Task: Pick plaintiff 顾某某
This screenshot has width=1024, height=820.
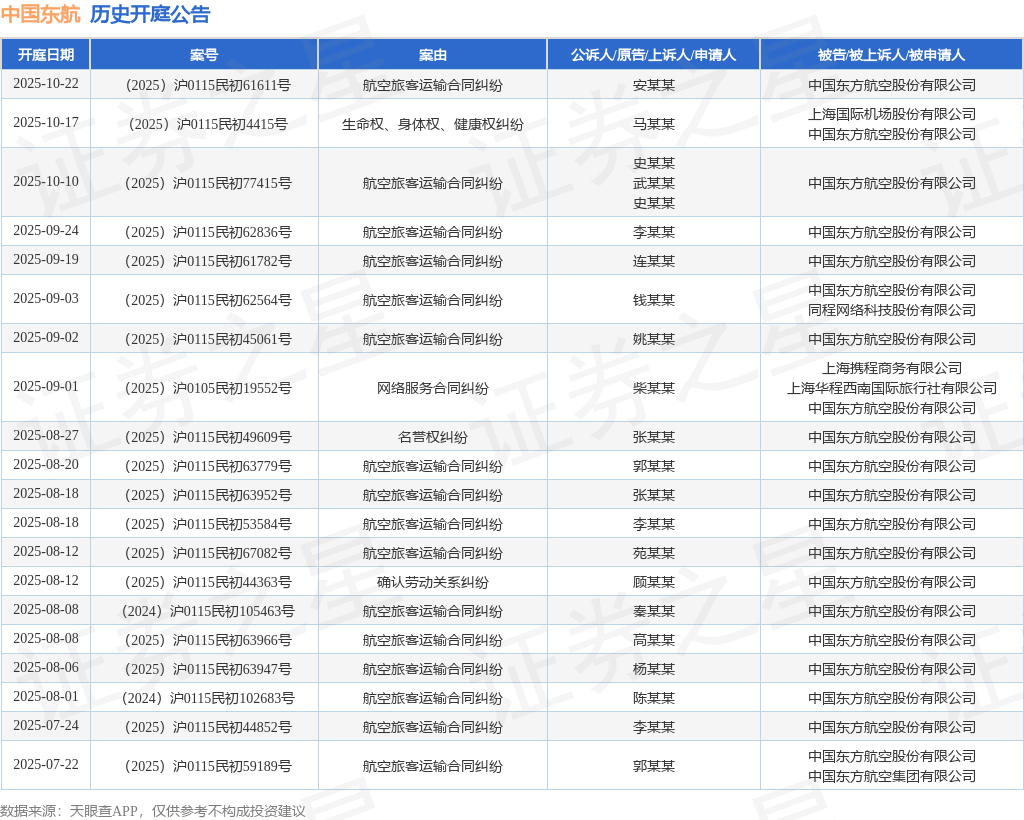Action: (653, 582)
